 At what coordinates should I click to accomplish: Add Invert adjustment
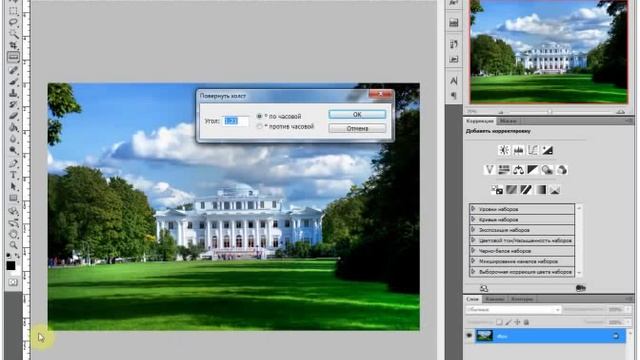click(497, 190)
